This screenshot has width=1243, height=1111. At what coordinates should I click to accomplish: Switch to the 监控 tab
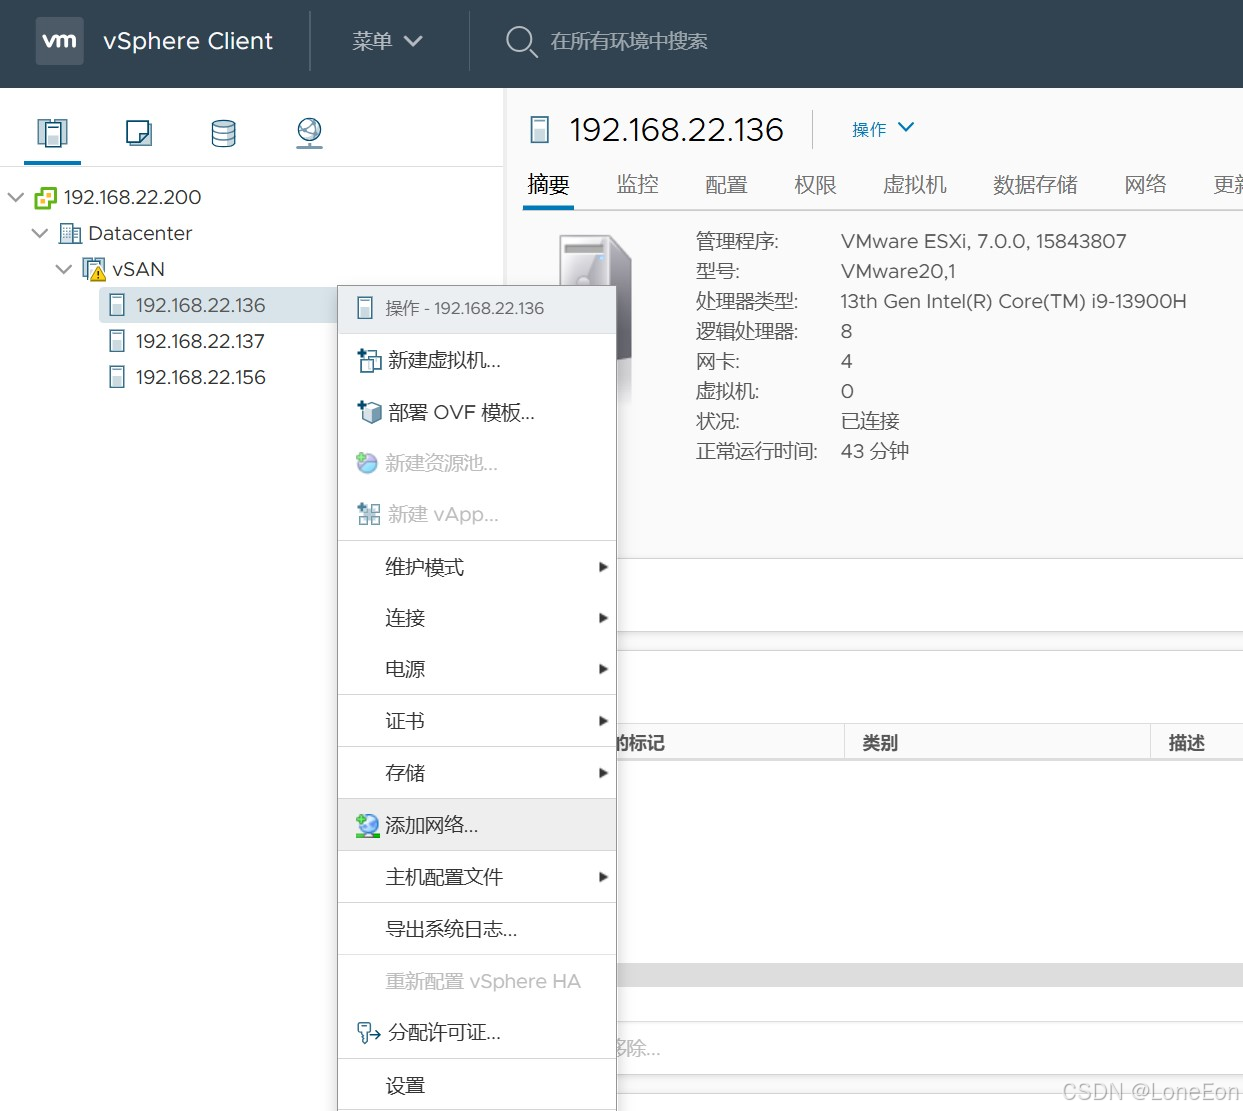tap(637, 185)
